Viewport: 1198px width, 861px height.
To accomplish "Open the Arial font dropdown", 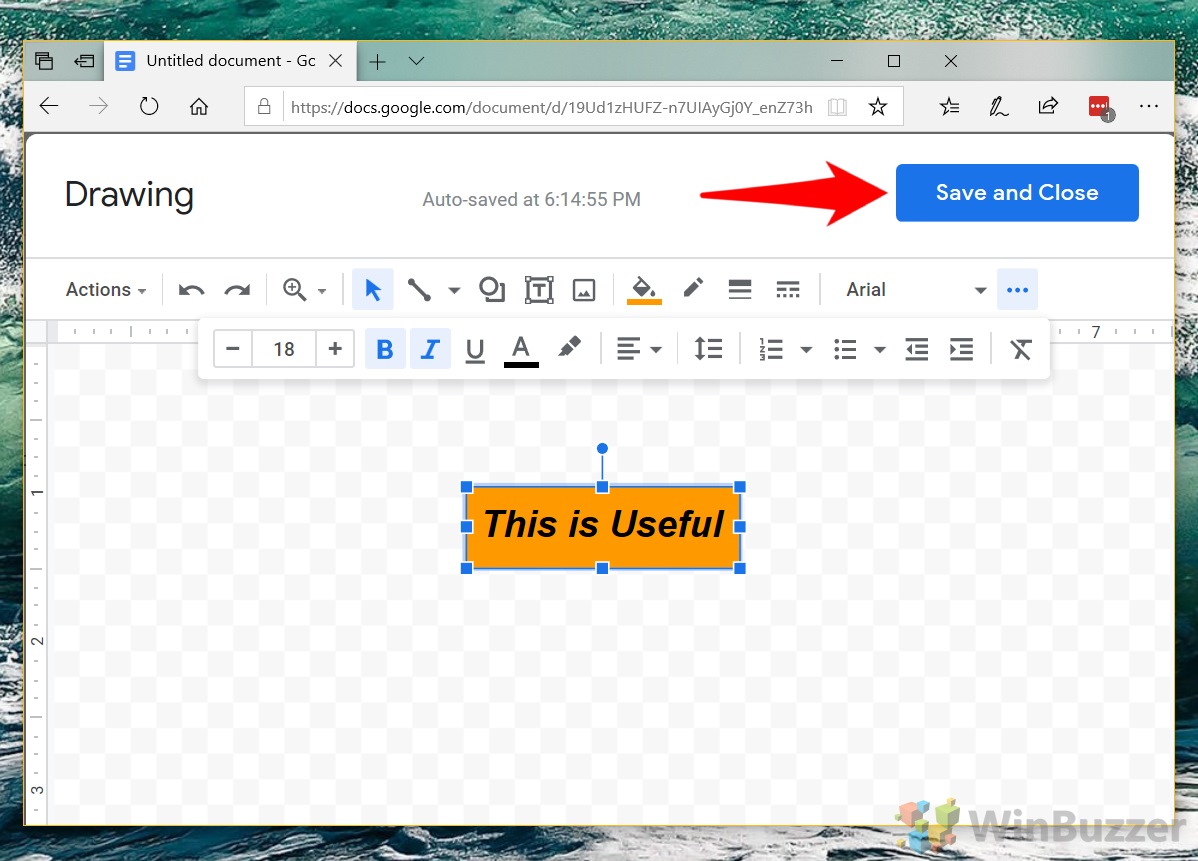I will tap(915, 290).
